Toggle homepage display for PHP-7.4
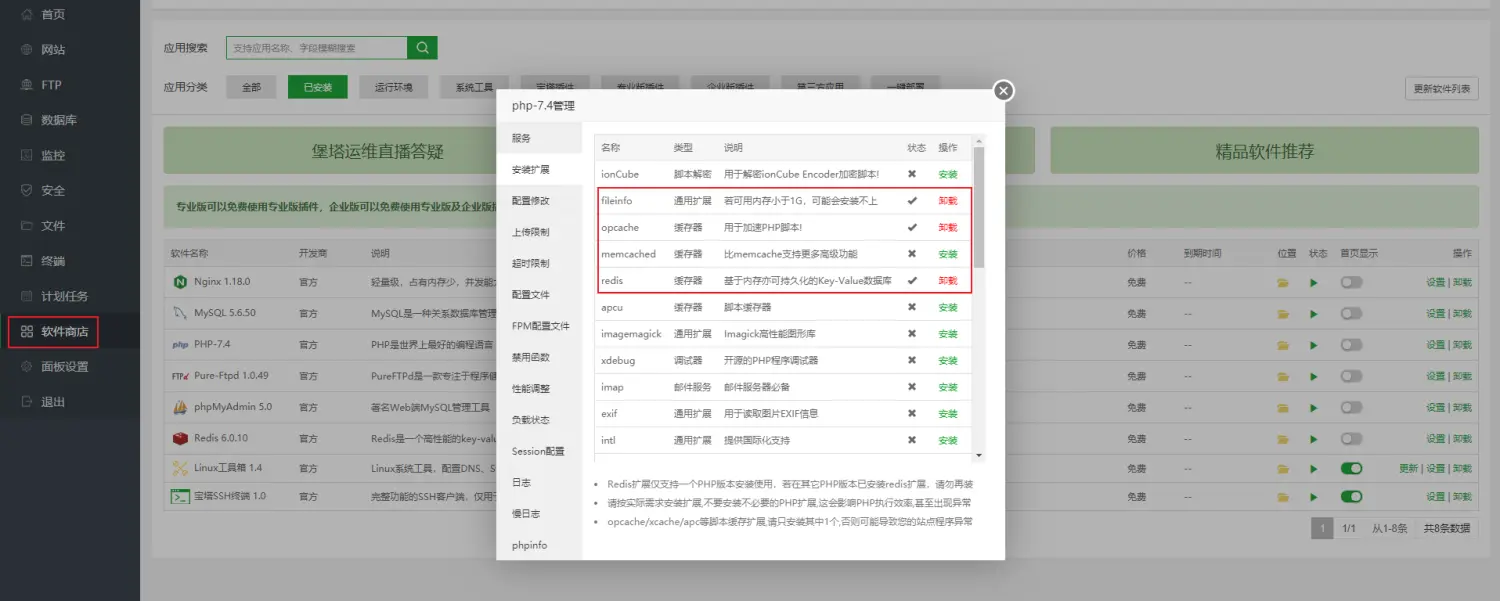Screen dimensions: 1500x601 click(x=1351, y=345)
